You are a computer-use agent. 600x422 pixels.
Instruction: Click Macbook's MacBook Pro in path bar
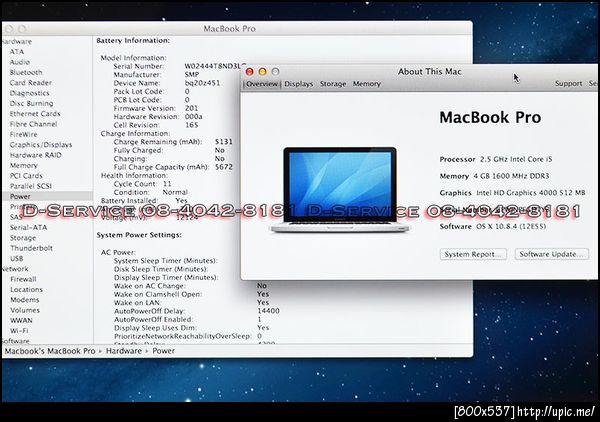pyautogui.click(x=50, y=351)
